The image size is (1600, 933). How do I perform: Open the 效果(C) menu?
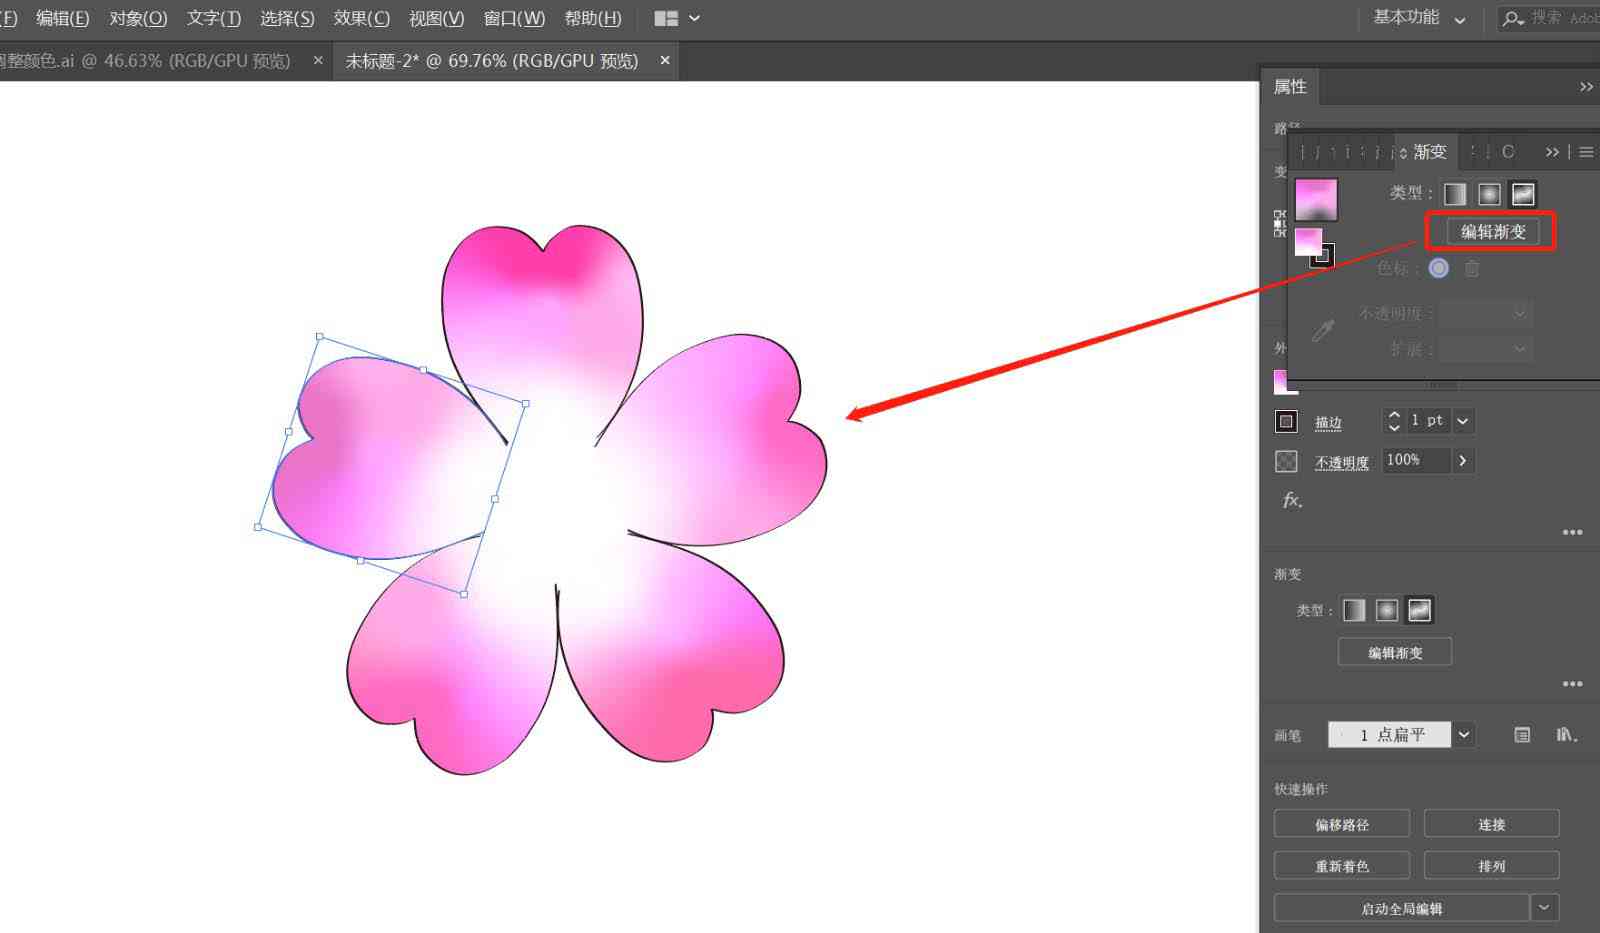coord(362,18)
